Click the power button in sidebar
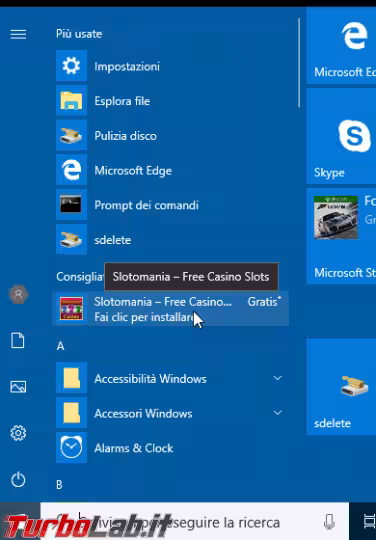Viewport: 376px width, 540px height. point(18,479)
